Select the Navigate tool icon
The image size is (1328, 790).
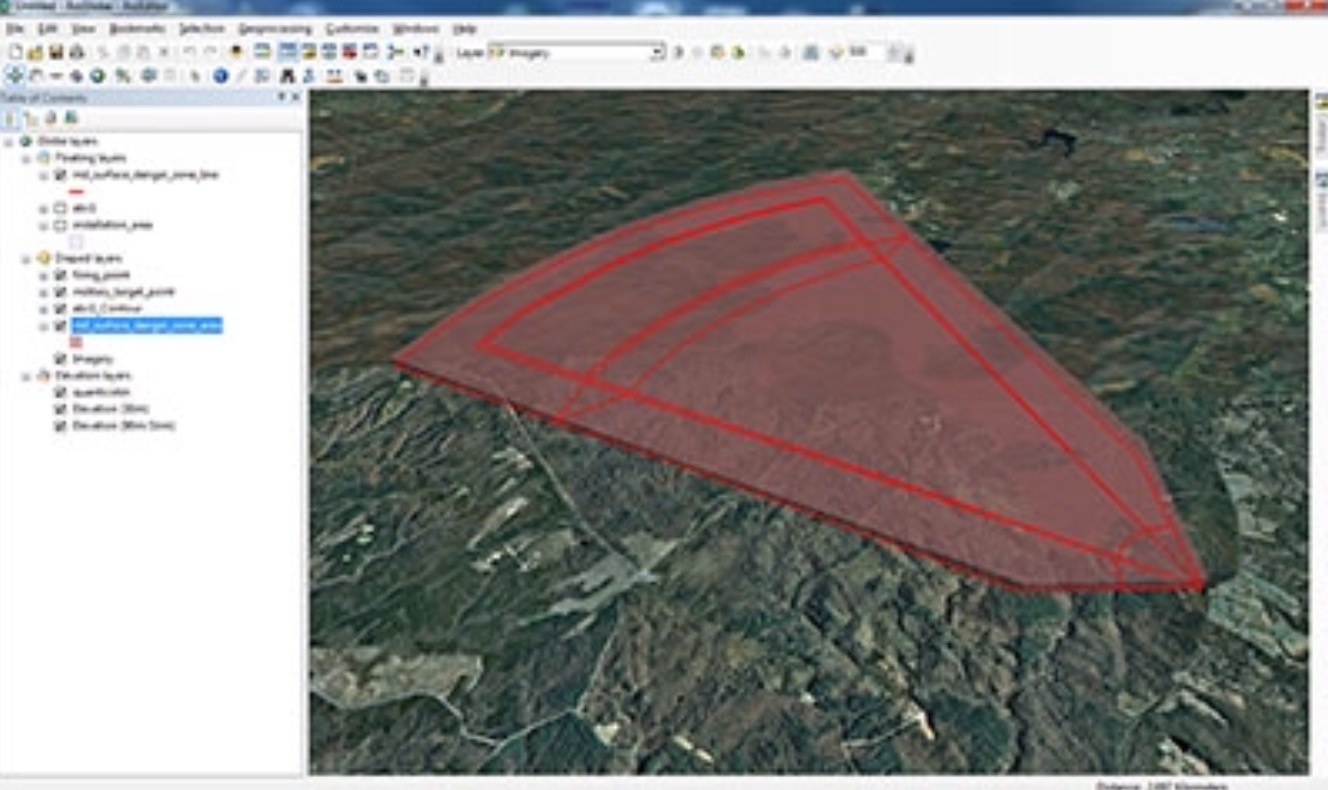tap(15, 76)
